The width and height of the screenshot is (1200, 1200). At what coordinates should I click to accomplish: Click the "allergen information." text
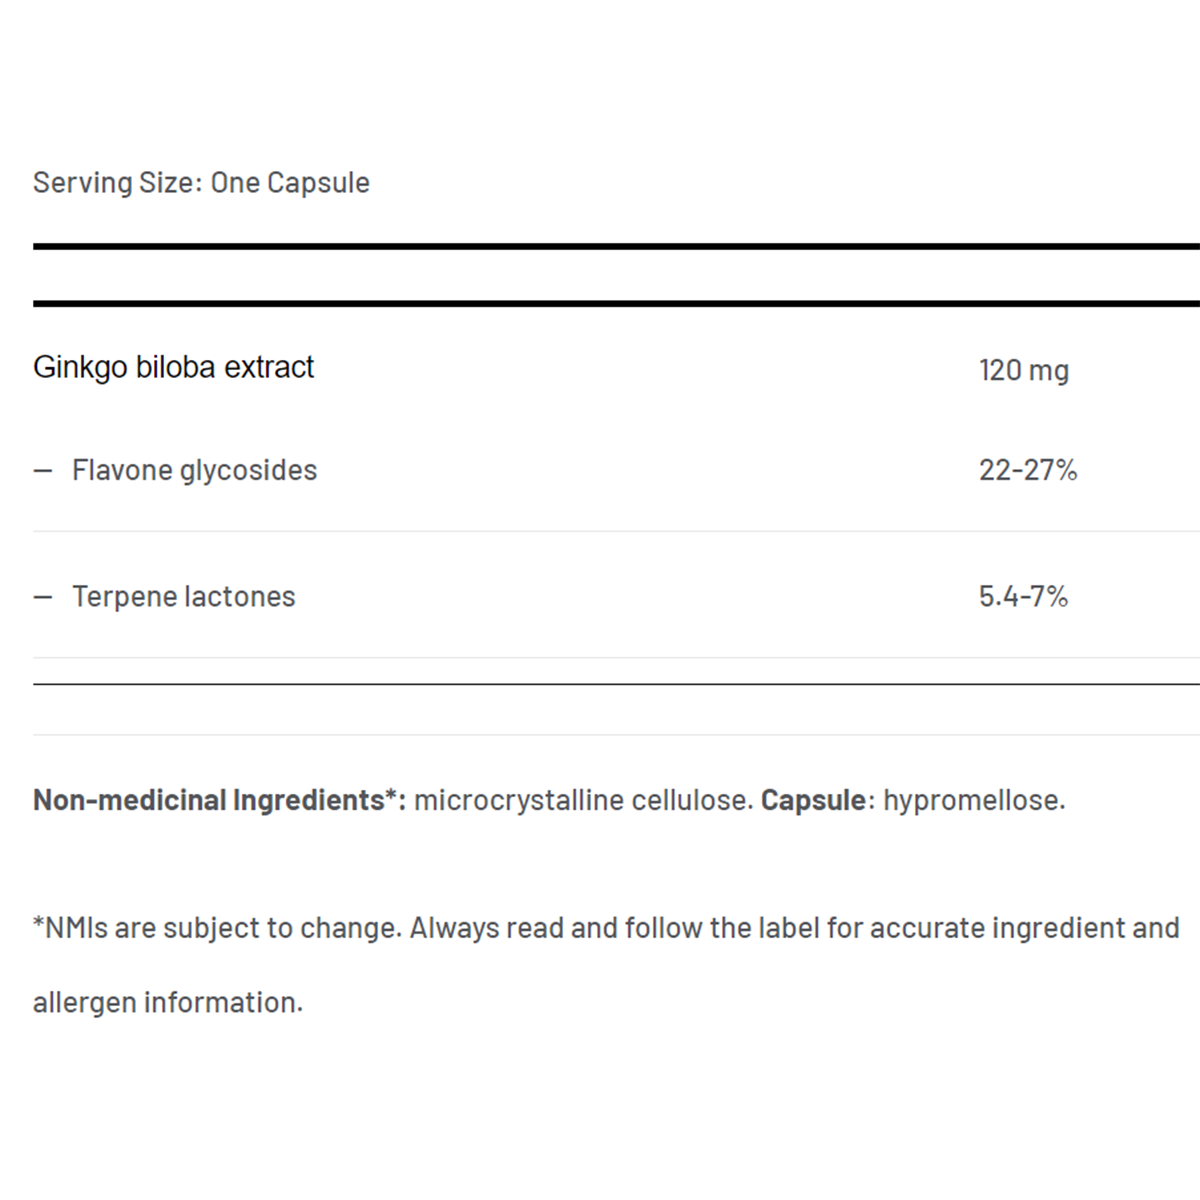[167, 1002]
